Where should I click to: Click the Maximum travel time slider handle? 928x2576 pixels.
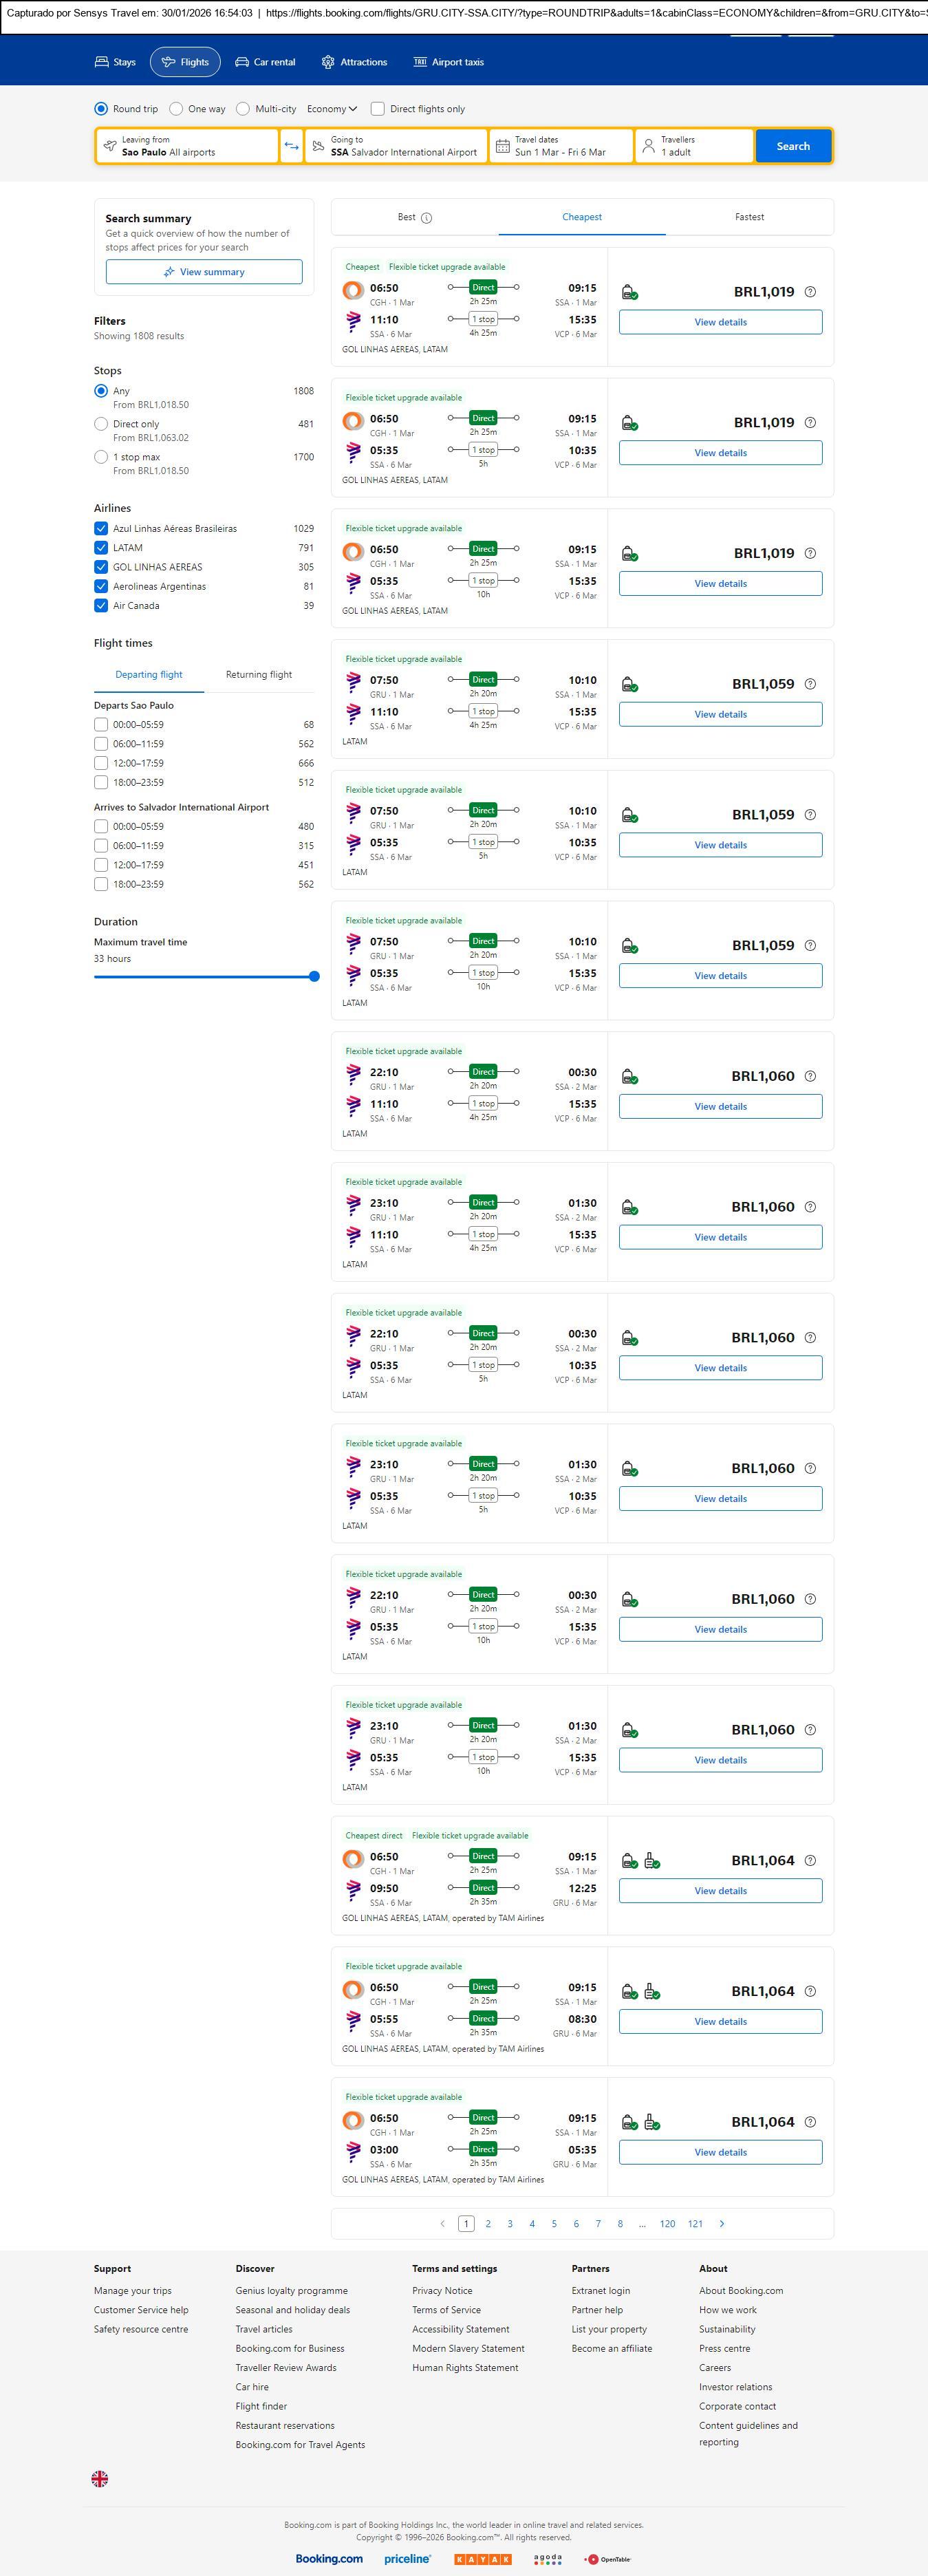point(314,976)
